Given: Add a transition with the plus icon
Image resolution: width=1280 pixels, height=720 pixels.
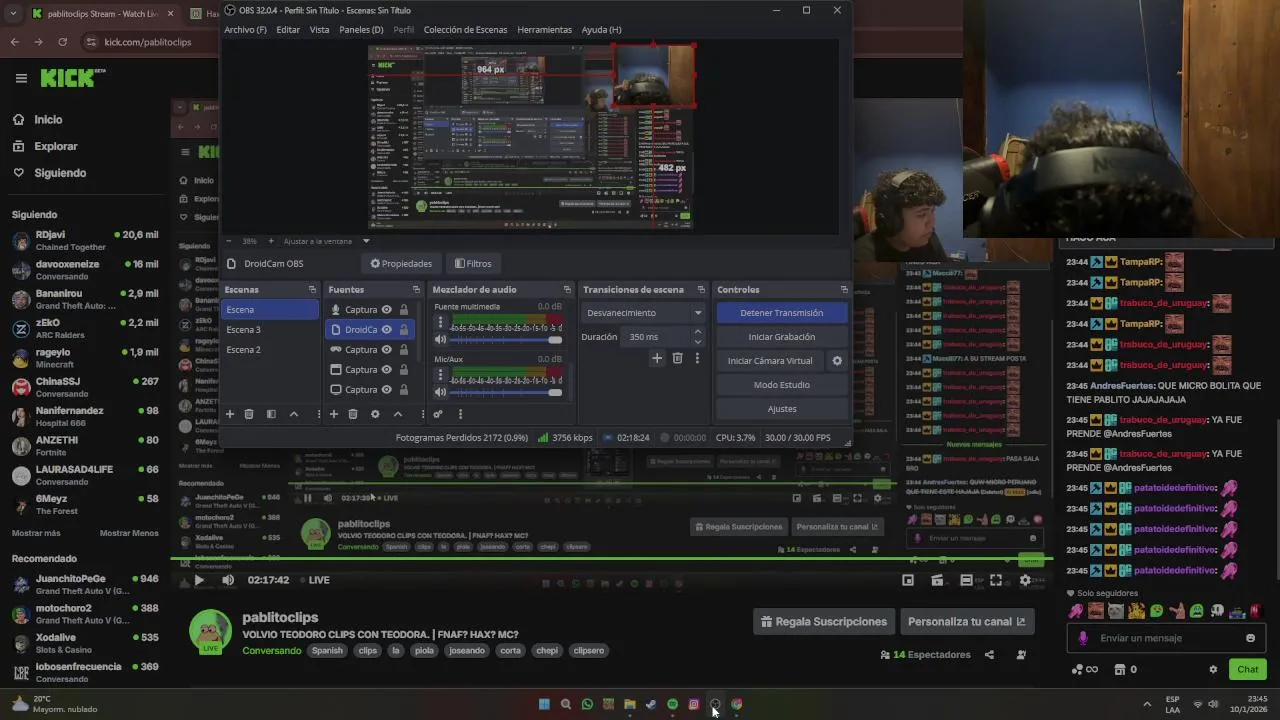Looking at the screenshot, I should (657, 358).
